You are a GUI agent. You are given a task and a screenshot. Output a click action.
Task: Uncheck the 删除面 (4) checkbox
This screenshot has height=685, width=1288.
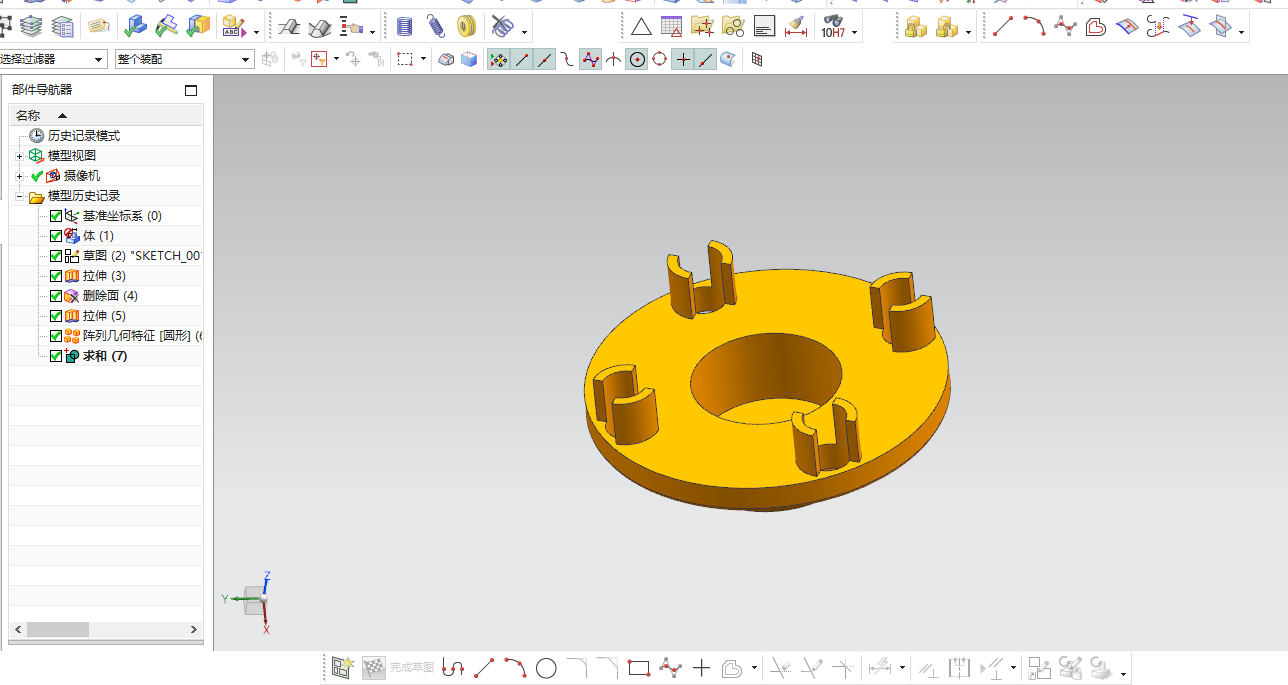(x=56, y=296)
